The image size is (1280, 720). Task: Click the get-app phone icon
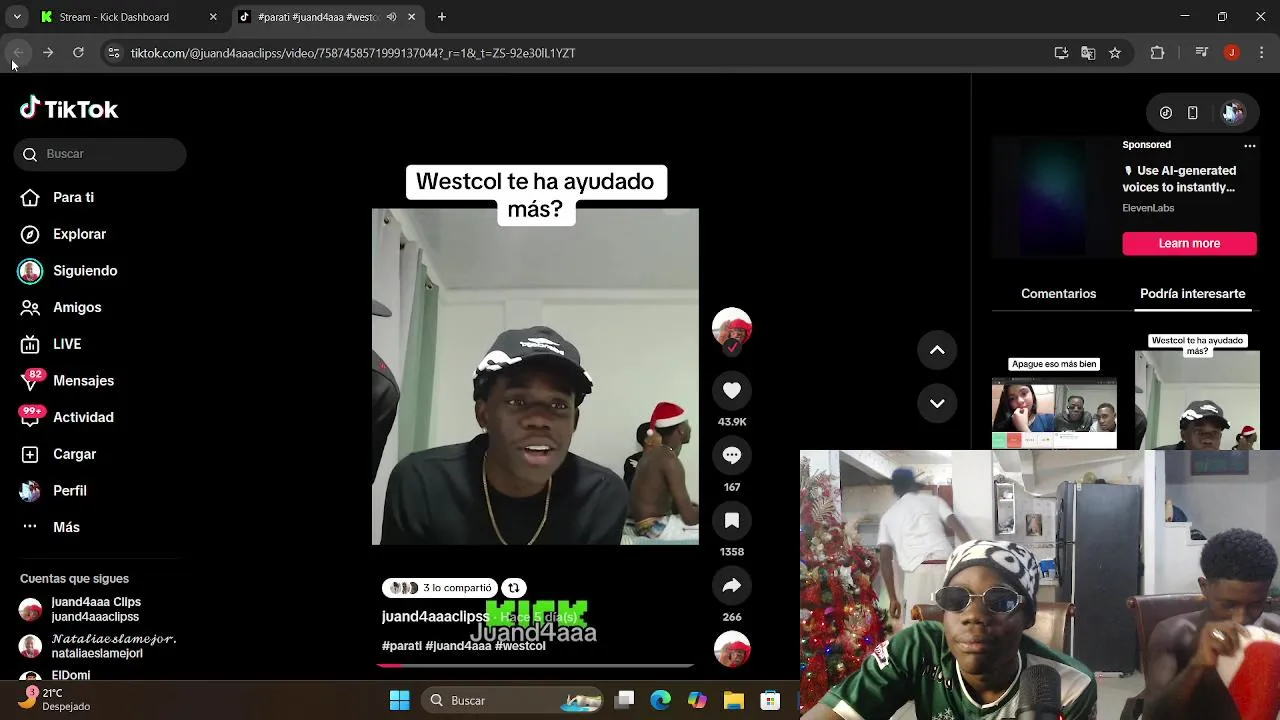click(x=1192, y=113)
